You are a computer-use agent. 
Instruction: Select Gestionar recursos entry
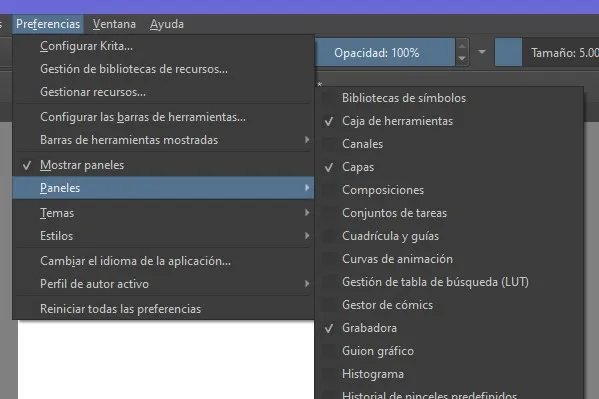point(163,92)
